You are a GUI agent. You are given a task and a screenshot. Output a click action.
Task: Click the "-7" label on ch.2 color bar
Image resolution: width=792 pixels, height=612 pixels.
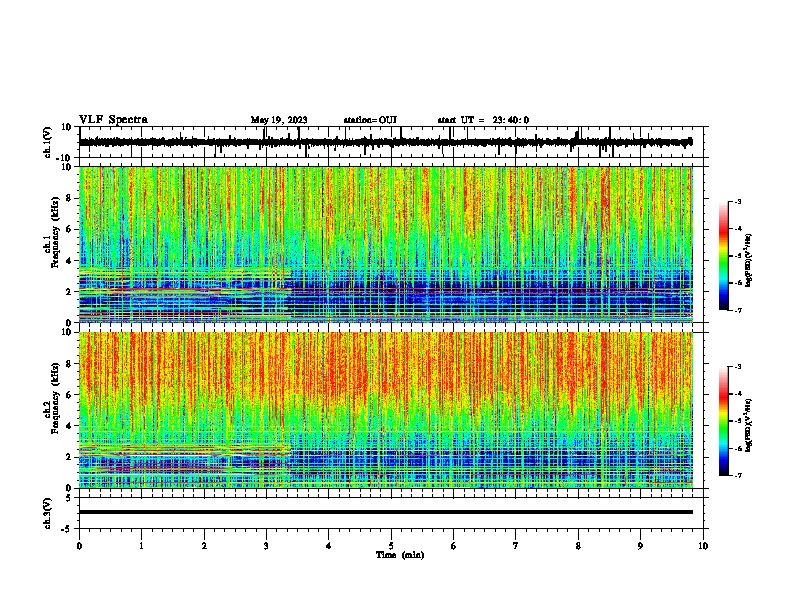tap(737, 475)
